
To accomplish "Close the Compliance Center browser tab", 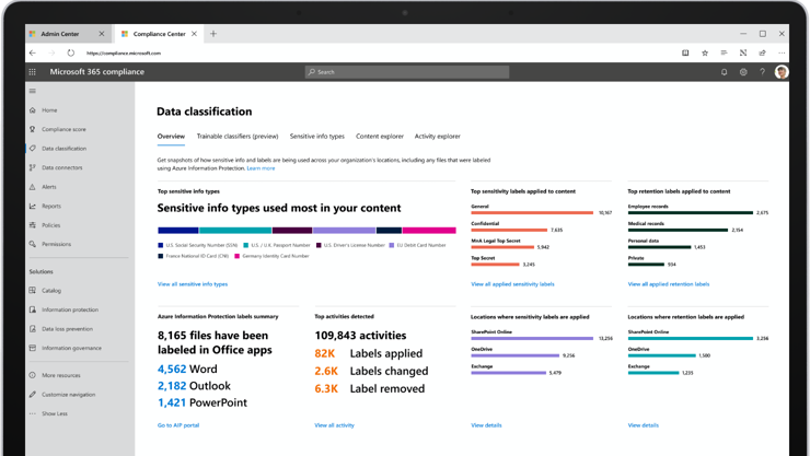I will tap(194, 34).
